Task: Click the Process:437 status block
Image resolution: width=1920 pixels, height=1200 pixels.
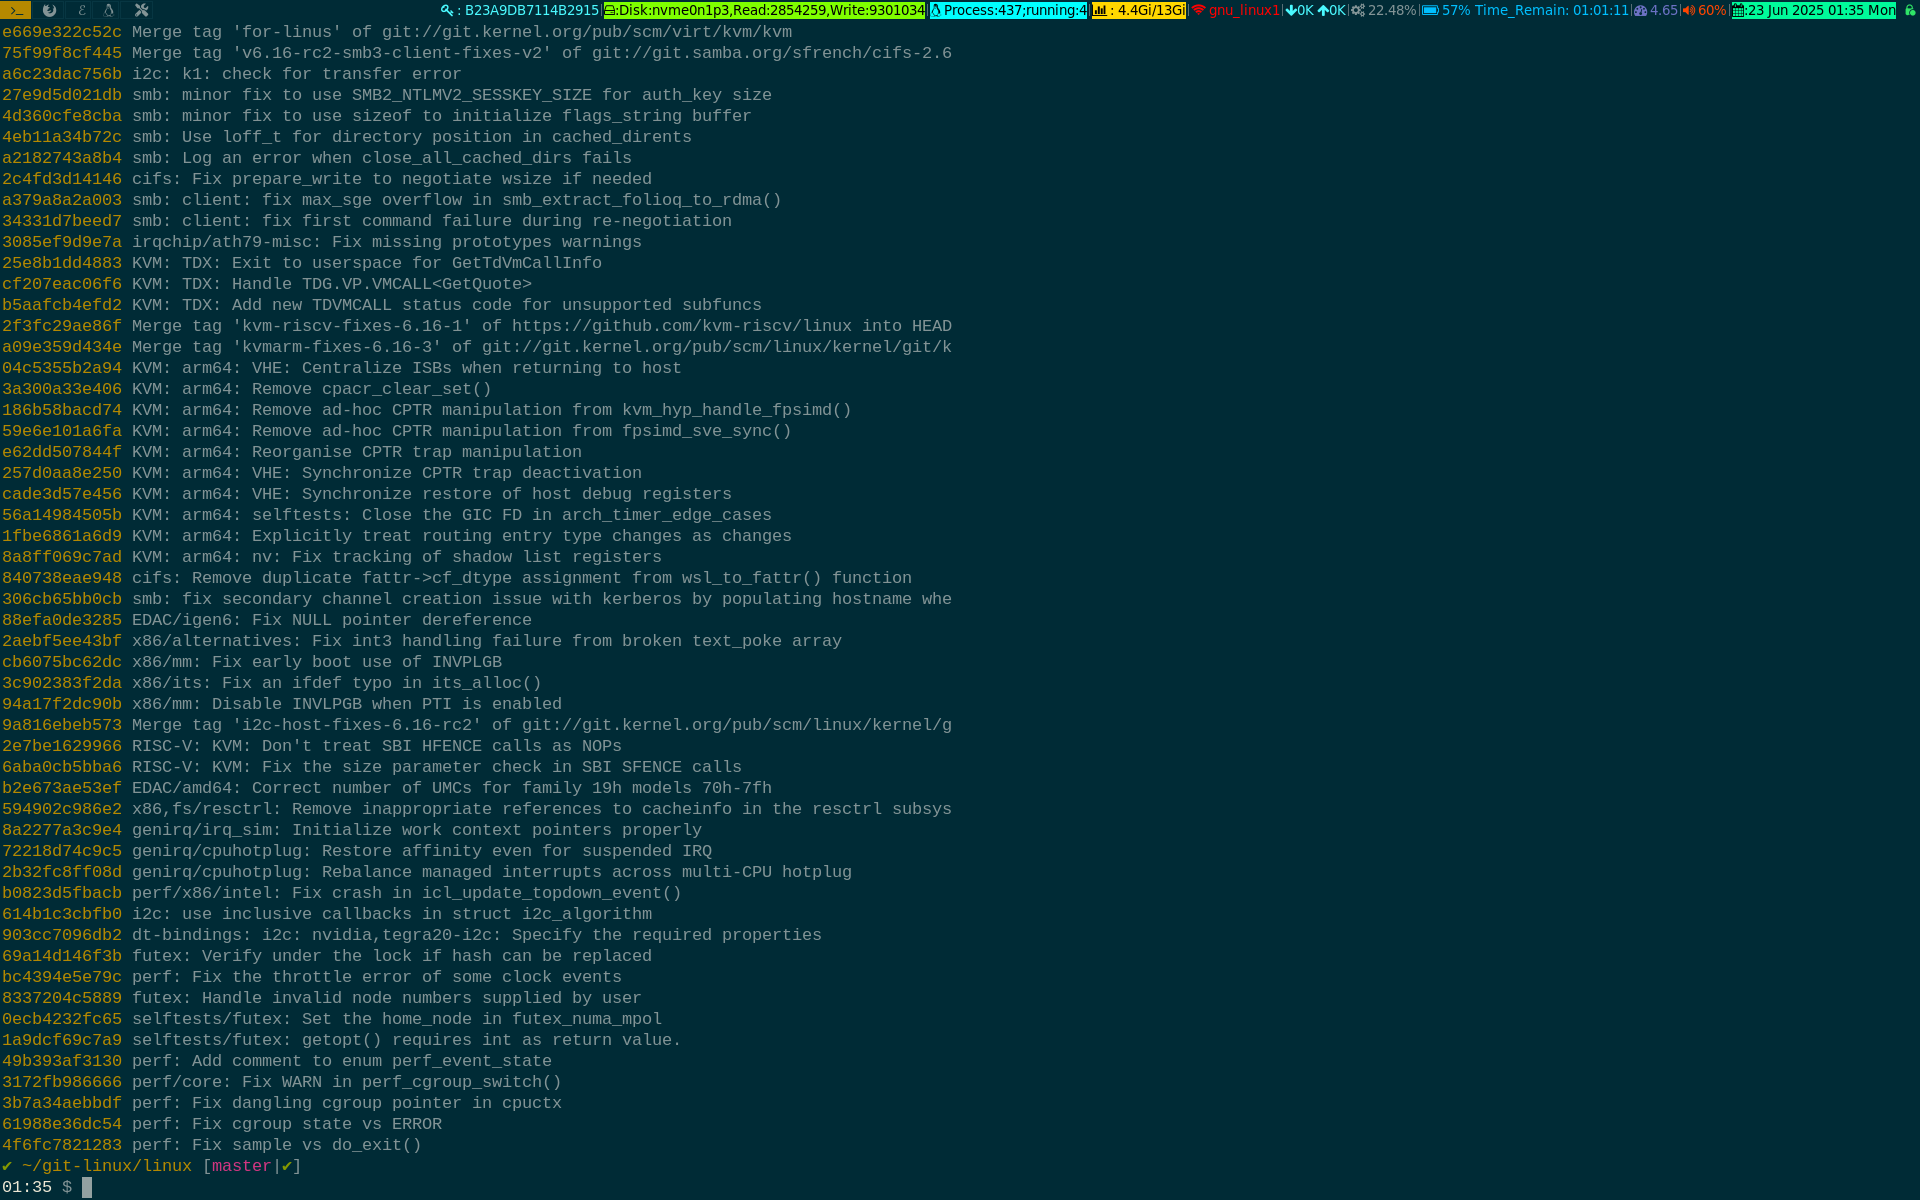Action: (1008, 10)
